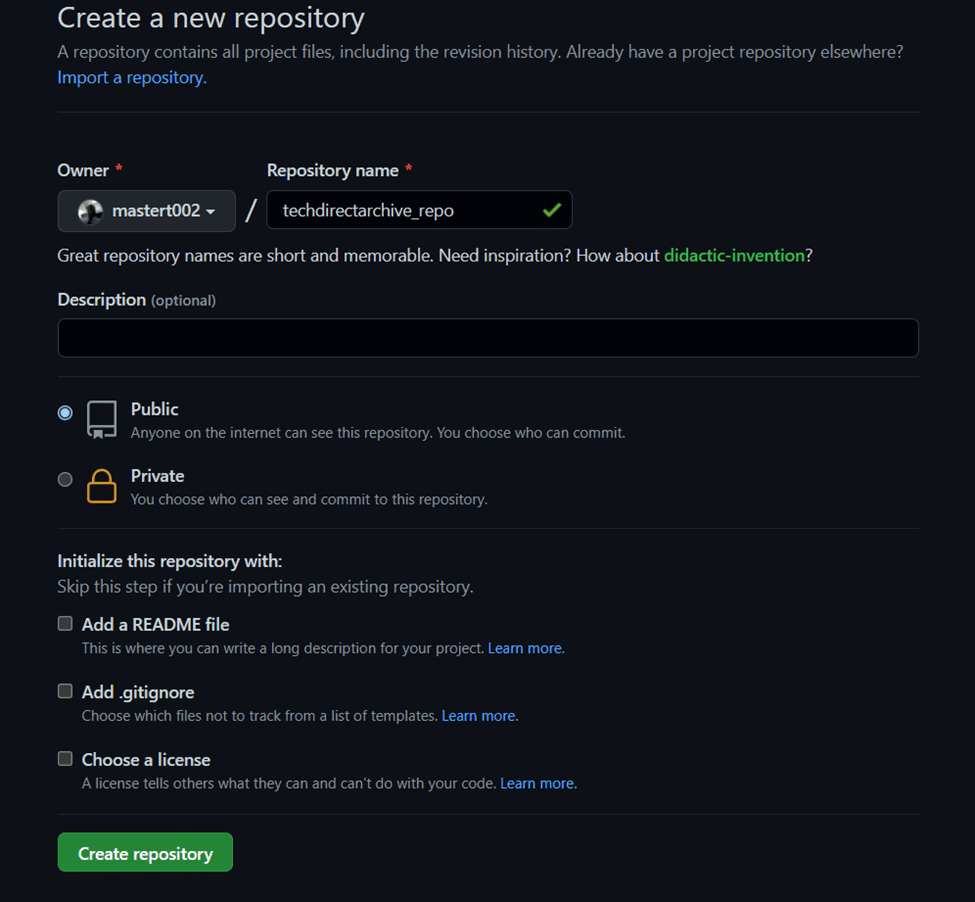Click Learn more about .gitignore templates
Image resolution: width=975 pixels, height=902 pixels.
479,716
